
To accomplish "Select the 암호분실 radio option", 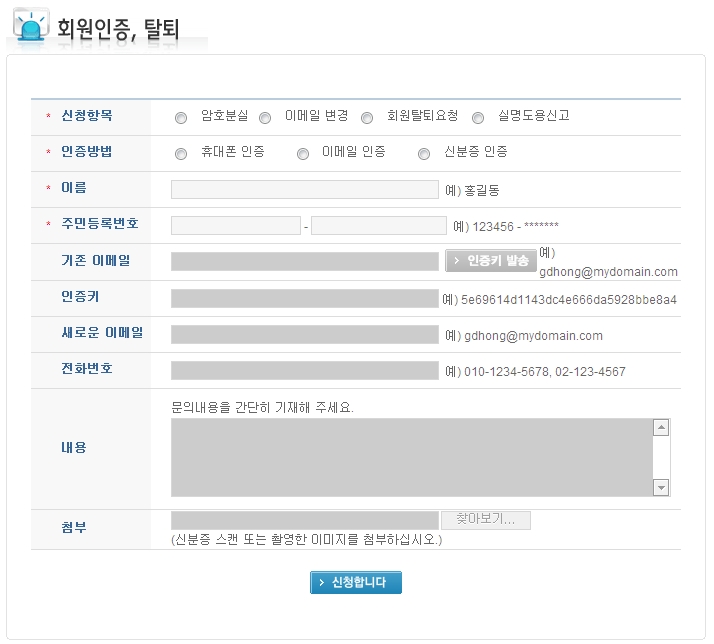I will [x=181, y=118].
